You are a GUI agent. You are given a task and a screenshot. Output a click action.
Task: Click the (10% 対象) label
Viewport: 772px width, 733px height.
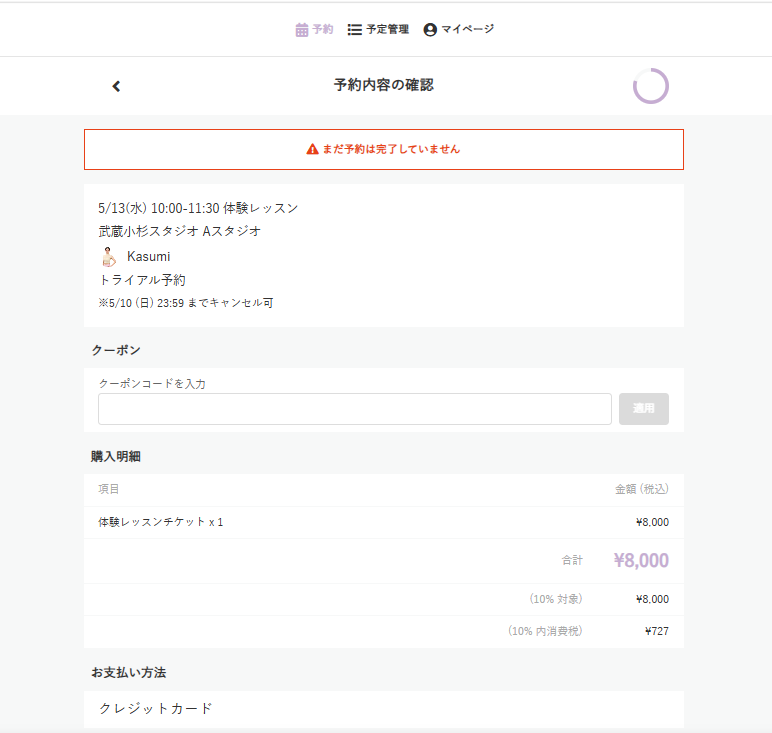coord(556,599)
